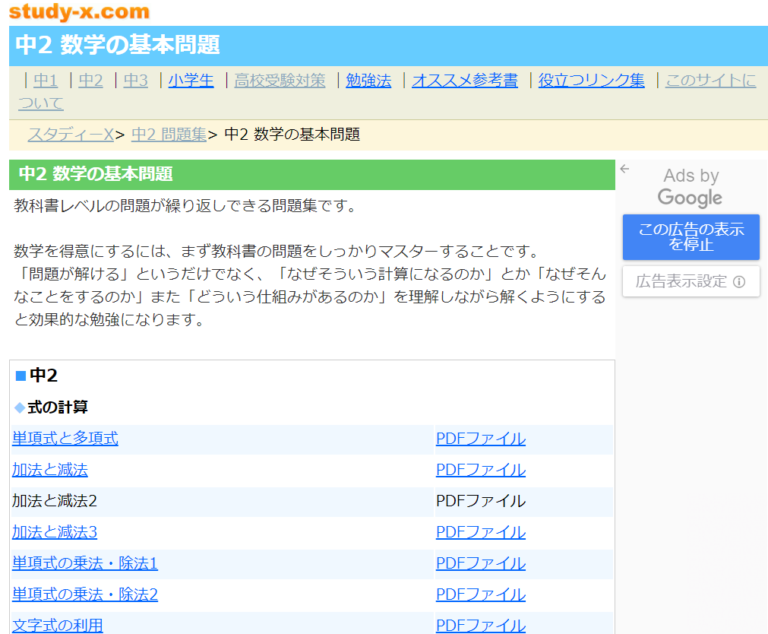
Task: Click the green 中2 数学の基本問題 heading
Action: (x=96, y=174)
